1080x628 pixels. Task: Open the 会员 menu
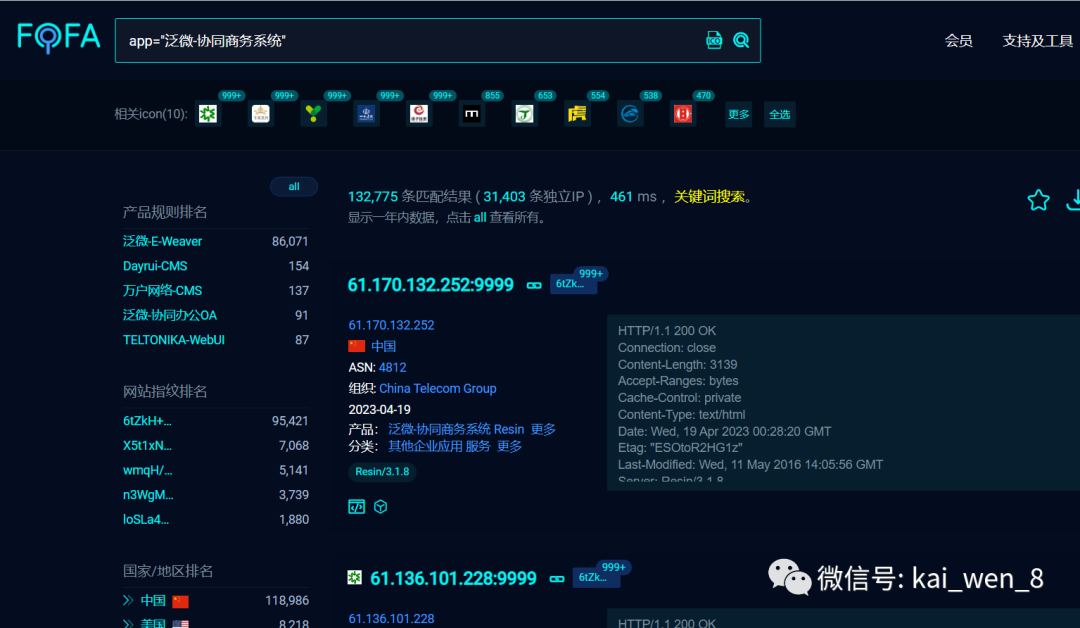click(x=958, y=41)
